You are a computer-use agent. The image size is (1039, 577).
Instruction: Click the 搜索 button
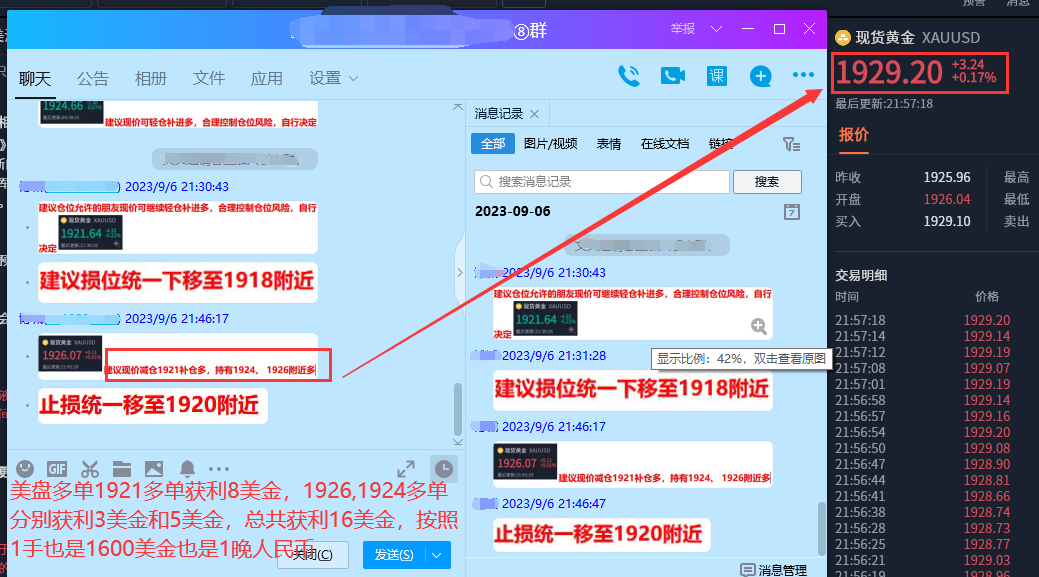(767, 182)
